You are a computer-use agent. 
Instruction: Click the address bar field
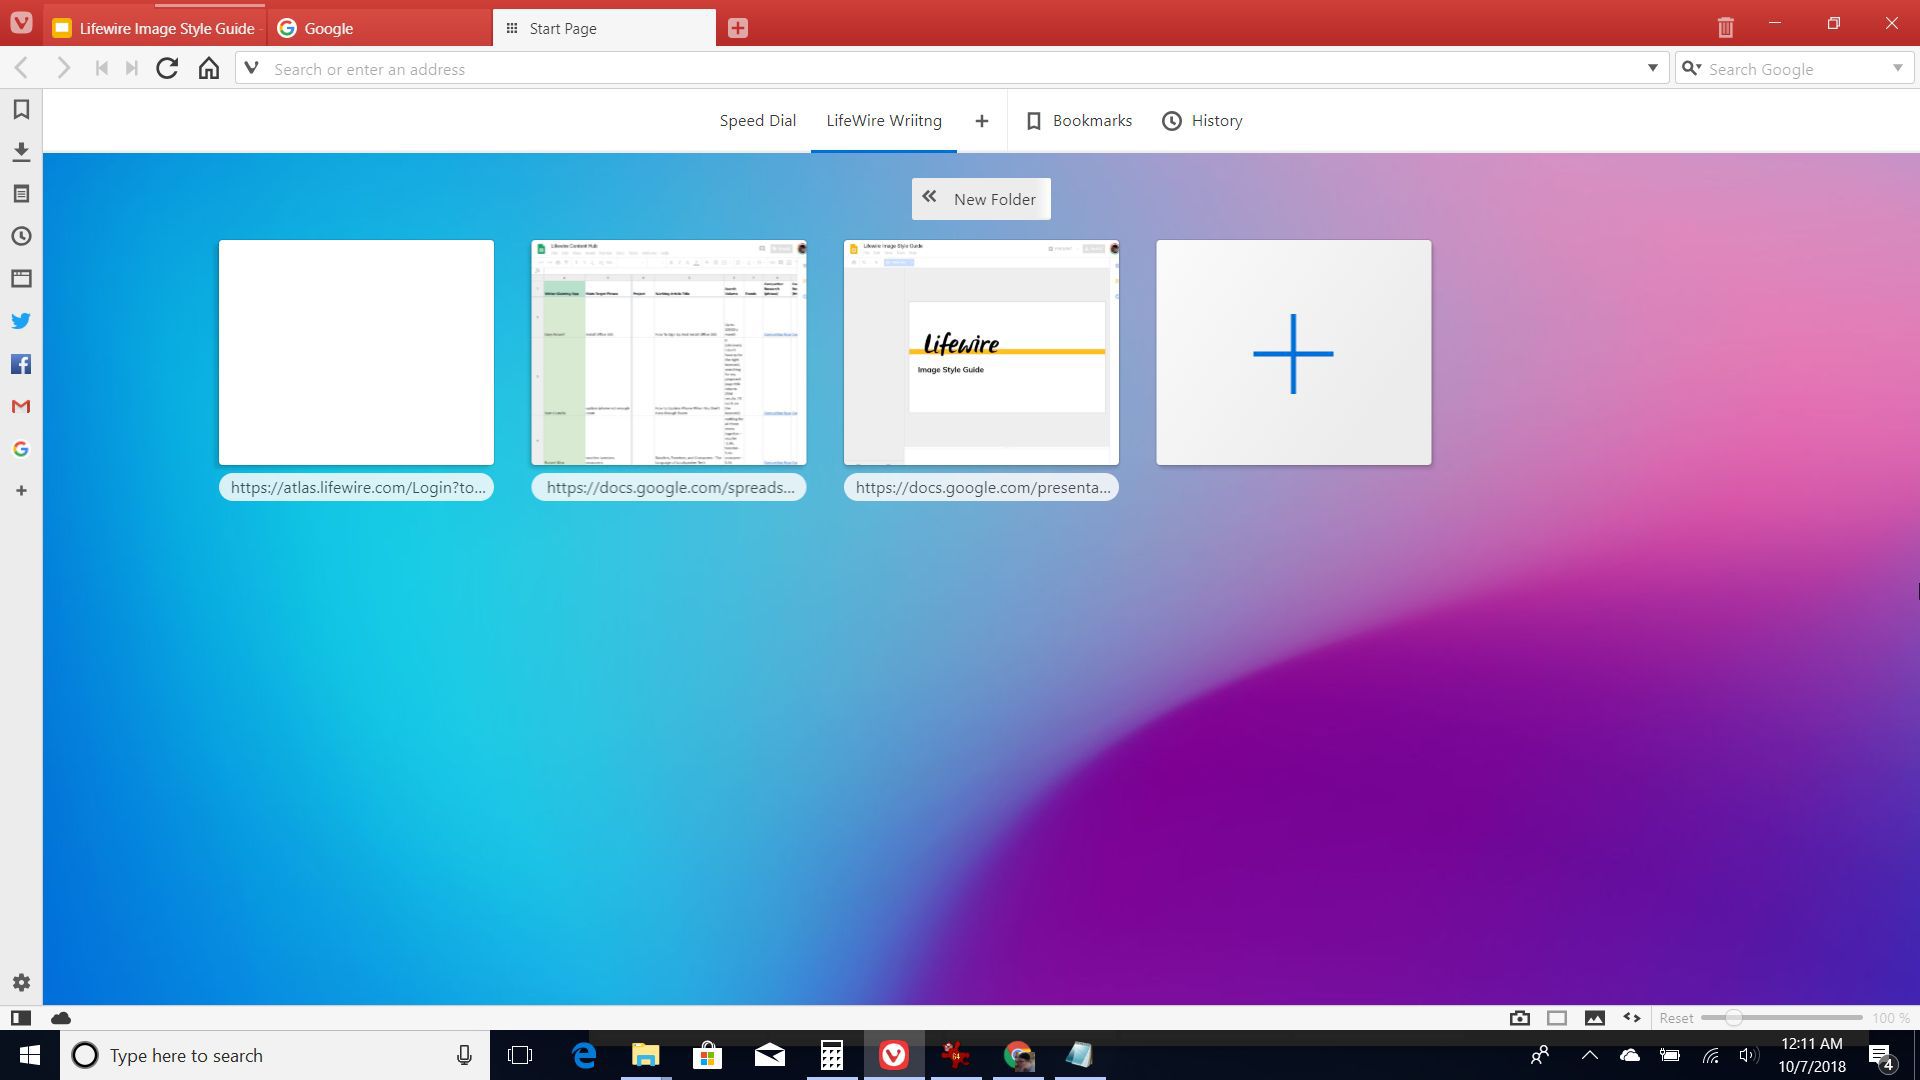[950, 69]
